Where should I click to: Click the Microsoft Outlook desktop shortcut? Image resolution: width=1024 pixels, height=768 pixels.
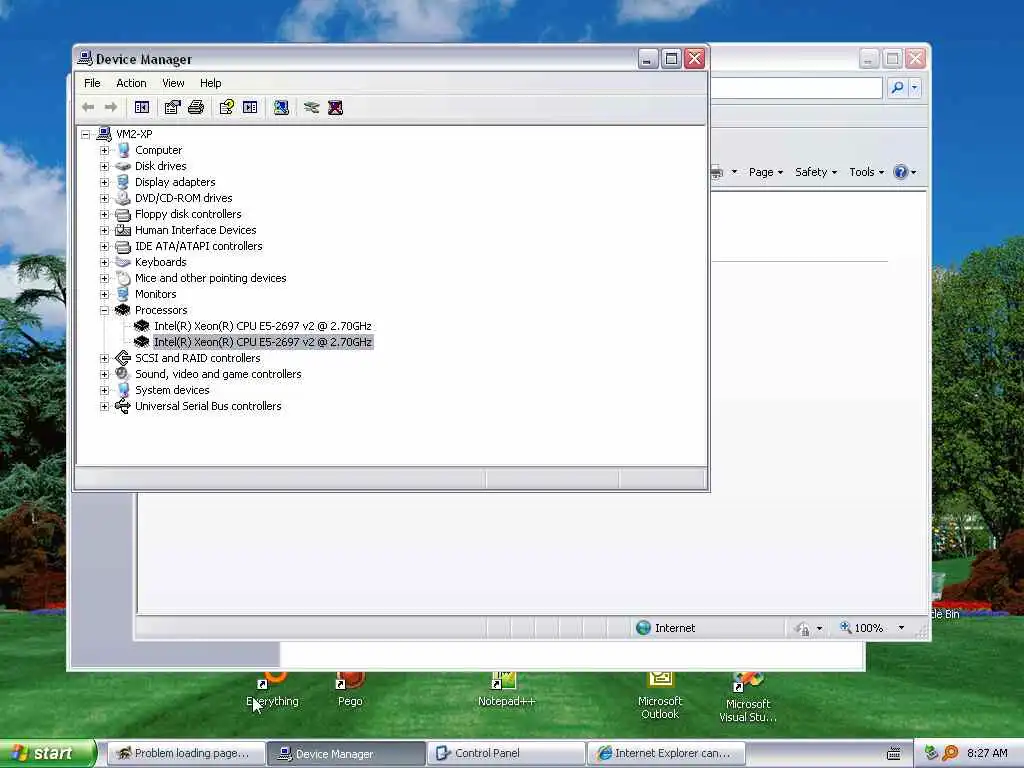[660, 696]
